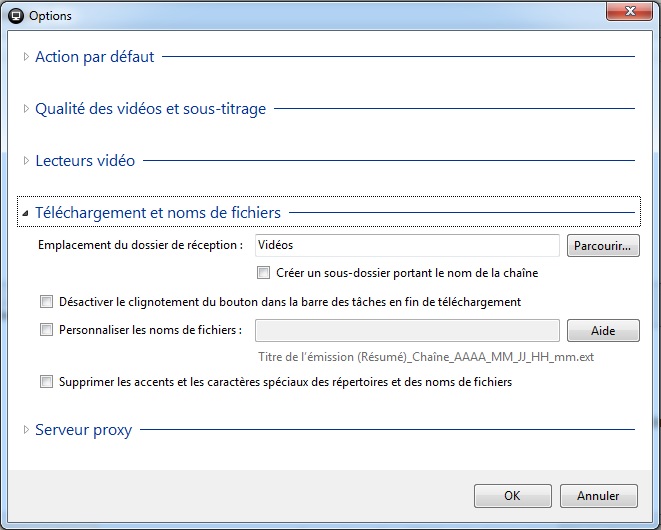
Task: Cancel with the Annuler button
Action: coord(599,496)
